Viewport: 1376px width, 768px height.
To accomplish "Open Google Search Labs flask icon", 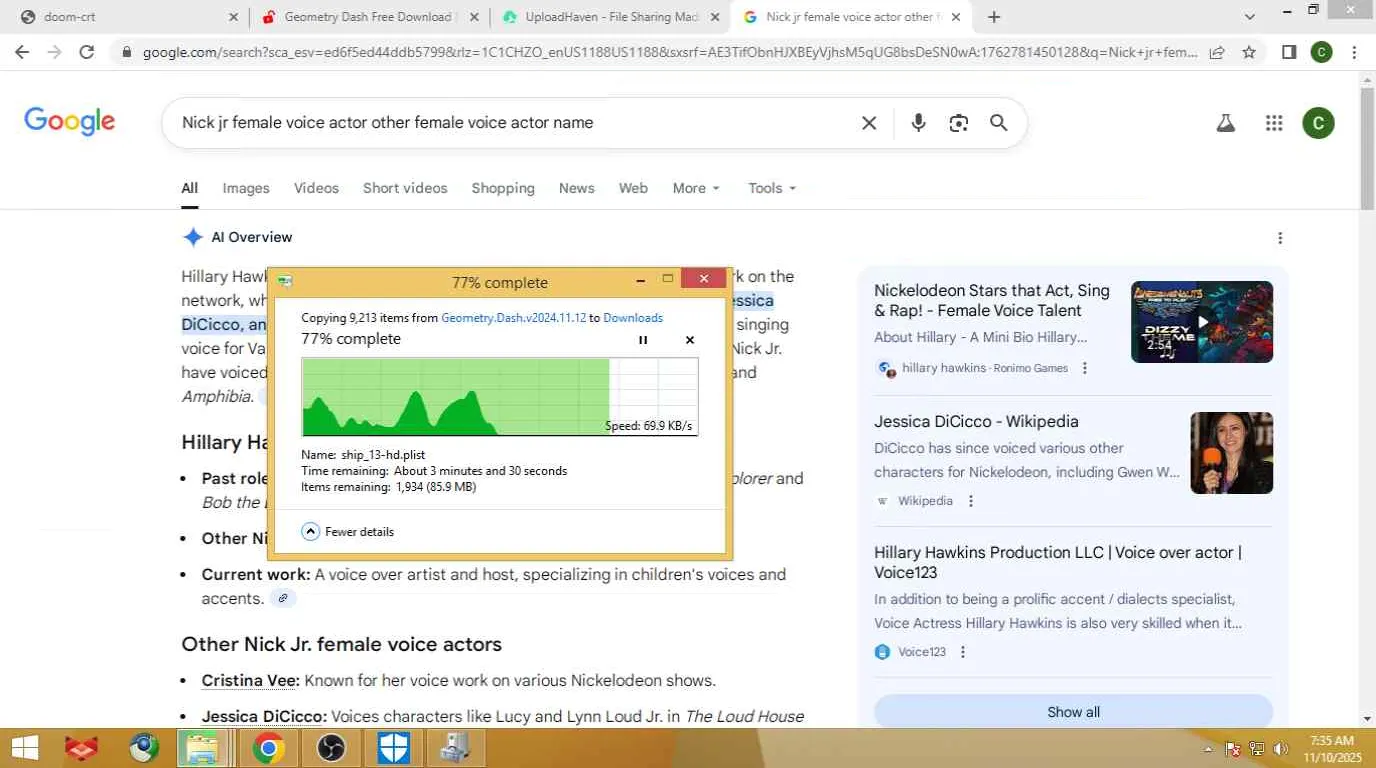I will (1226, 123).
